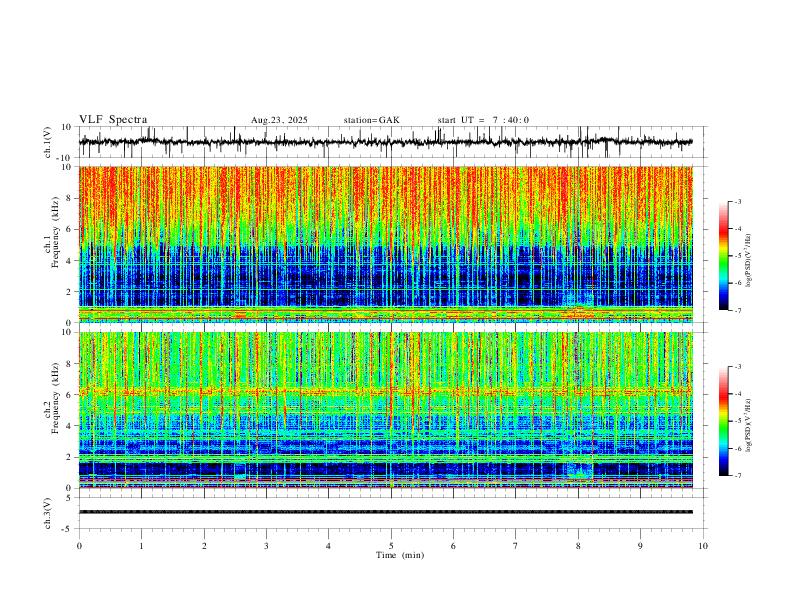Click the 'VLF Spectra' title text
Viewport: 792px width, 612px height.
113,120
